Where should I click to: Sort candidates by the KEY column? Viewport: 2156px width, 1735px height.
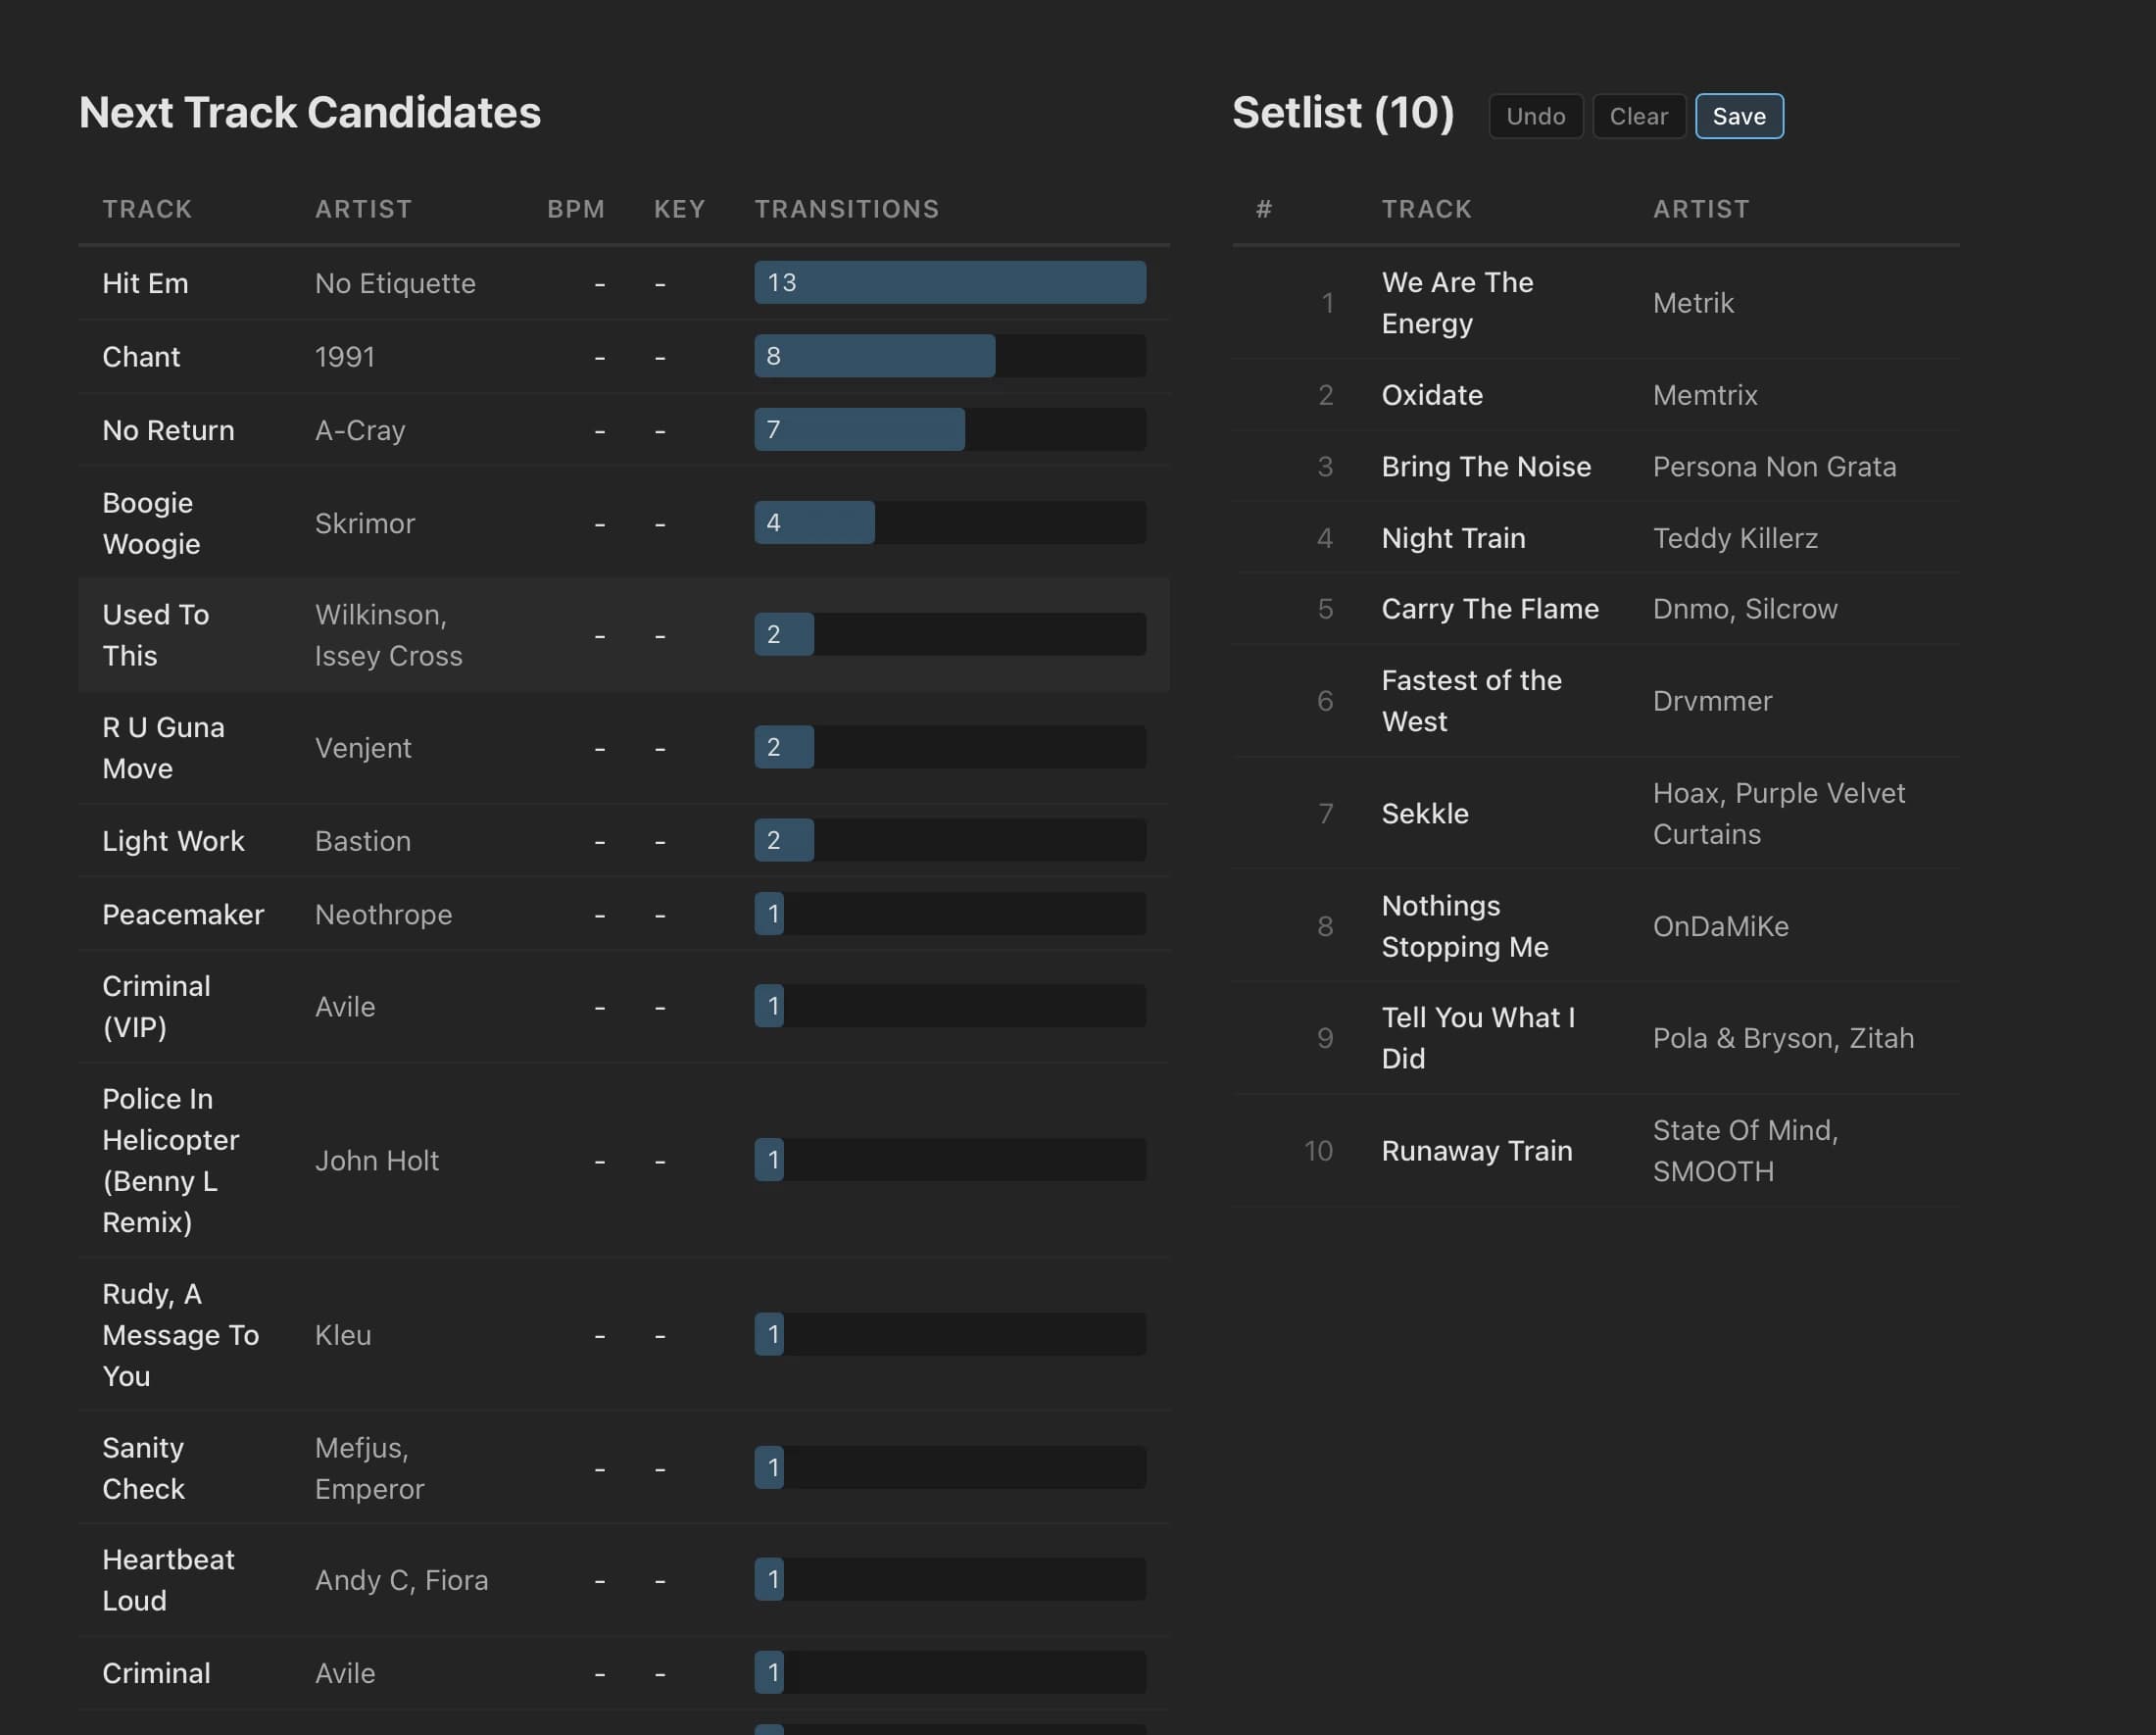679,208
